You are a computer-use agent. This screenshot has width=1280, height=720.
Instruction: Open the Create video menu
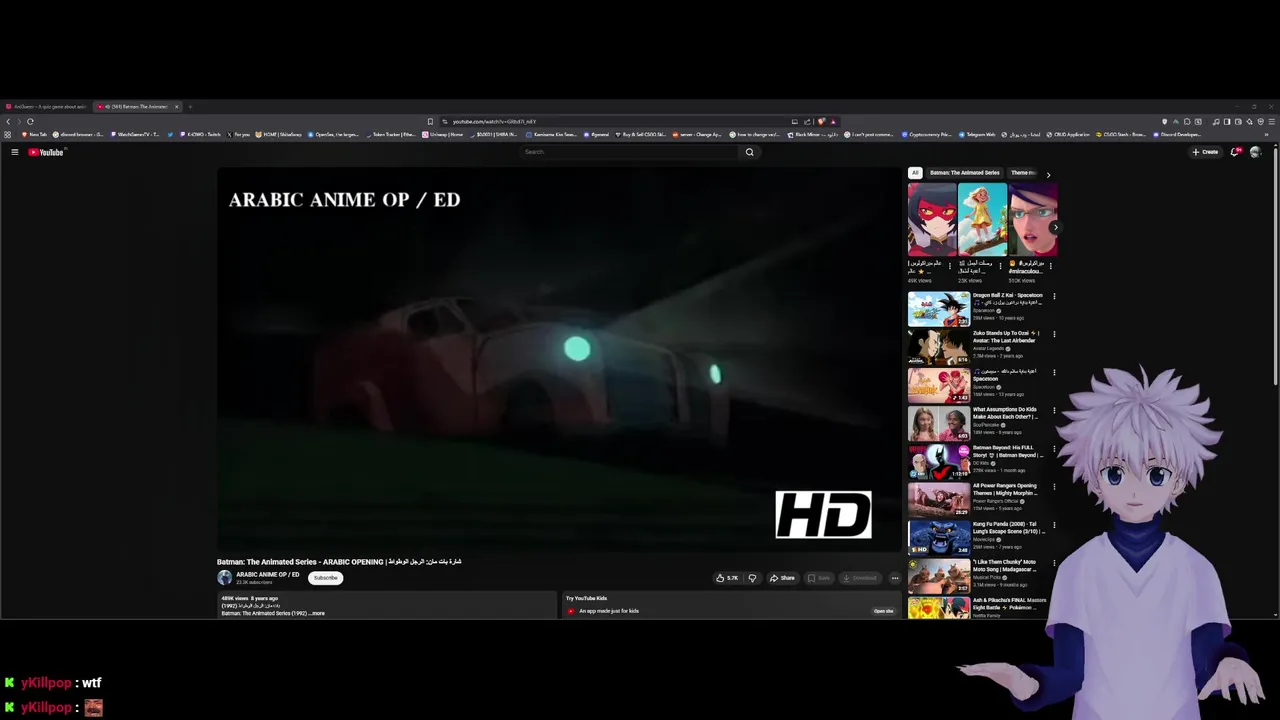1205,152
